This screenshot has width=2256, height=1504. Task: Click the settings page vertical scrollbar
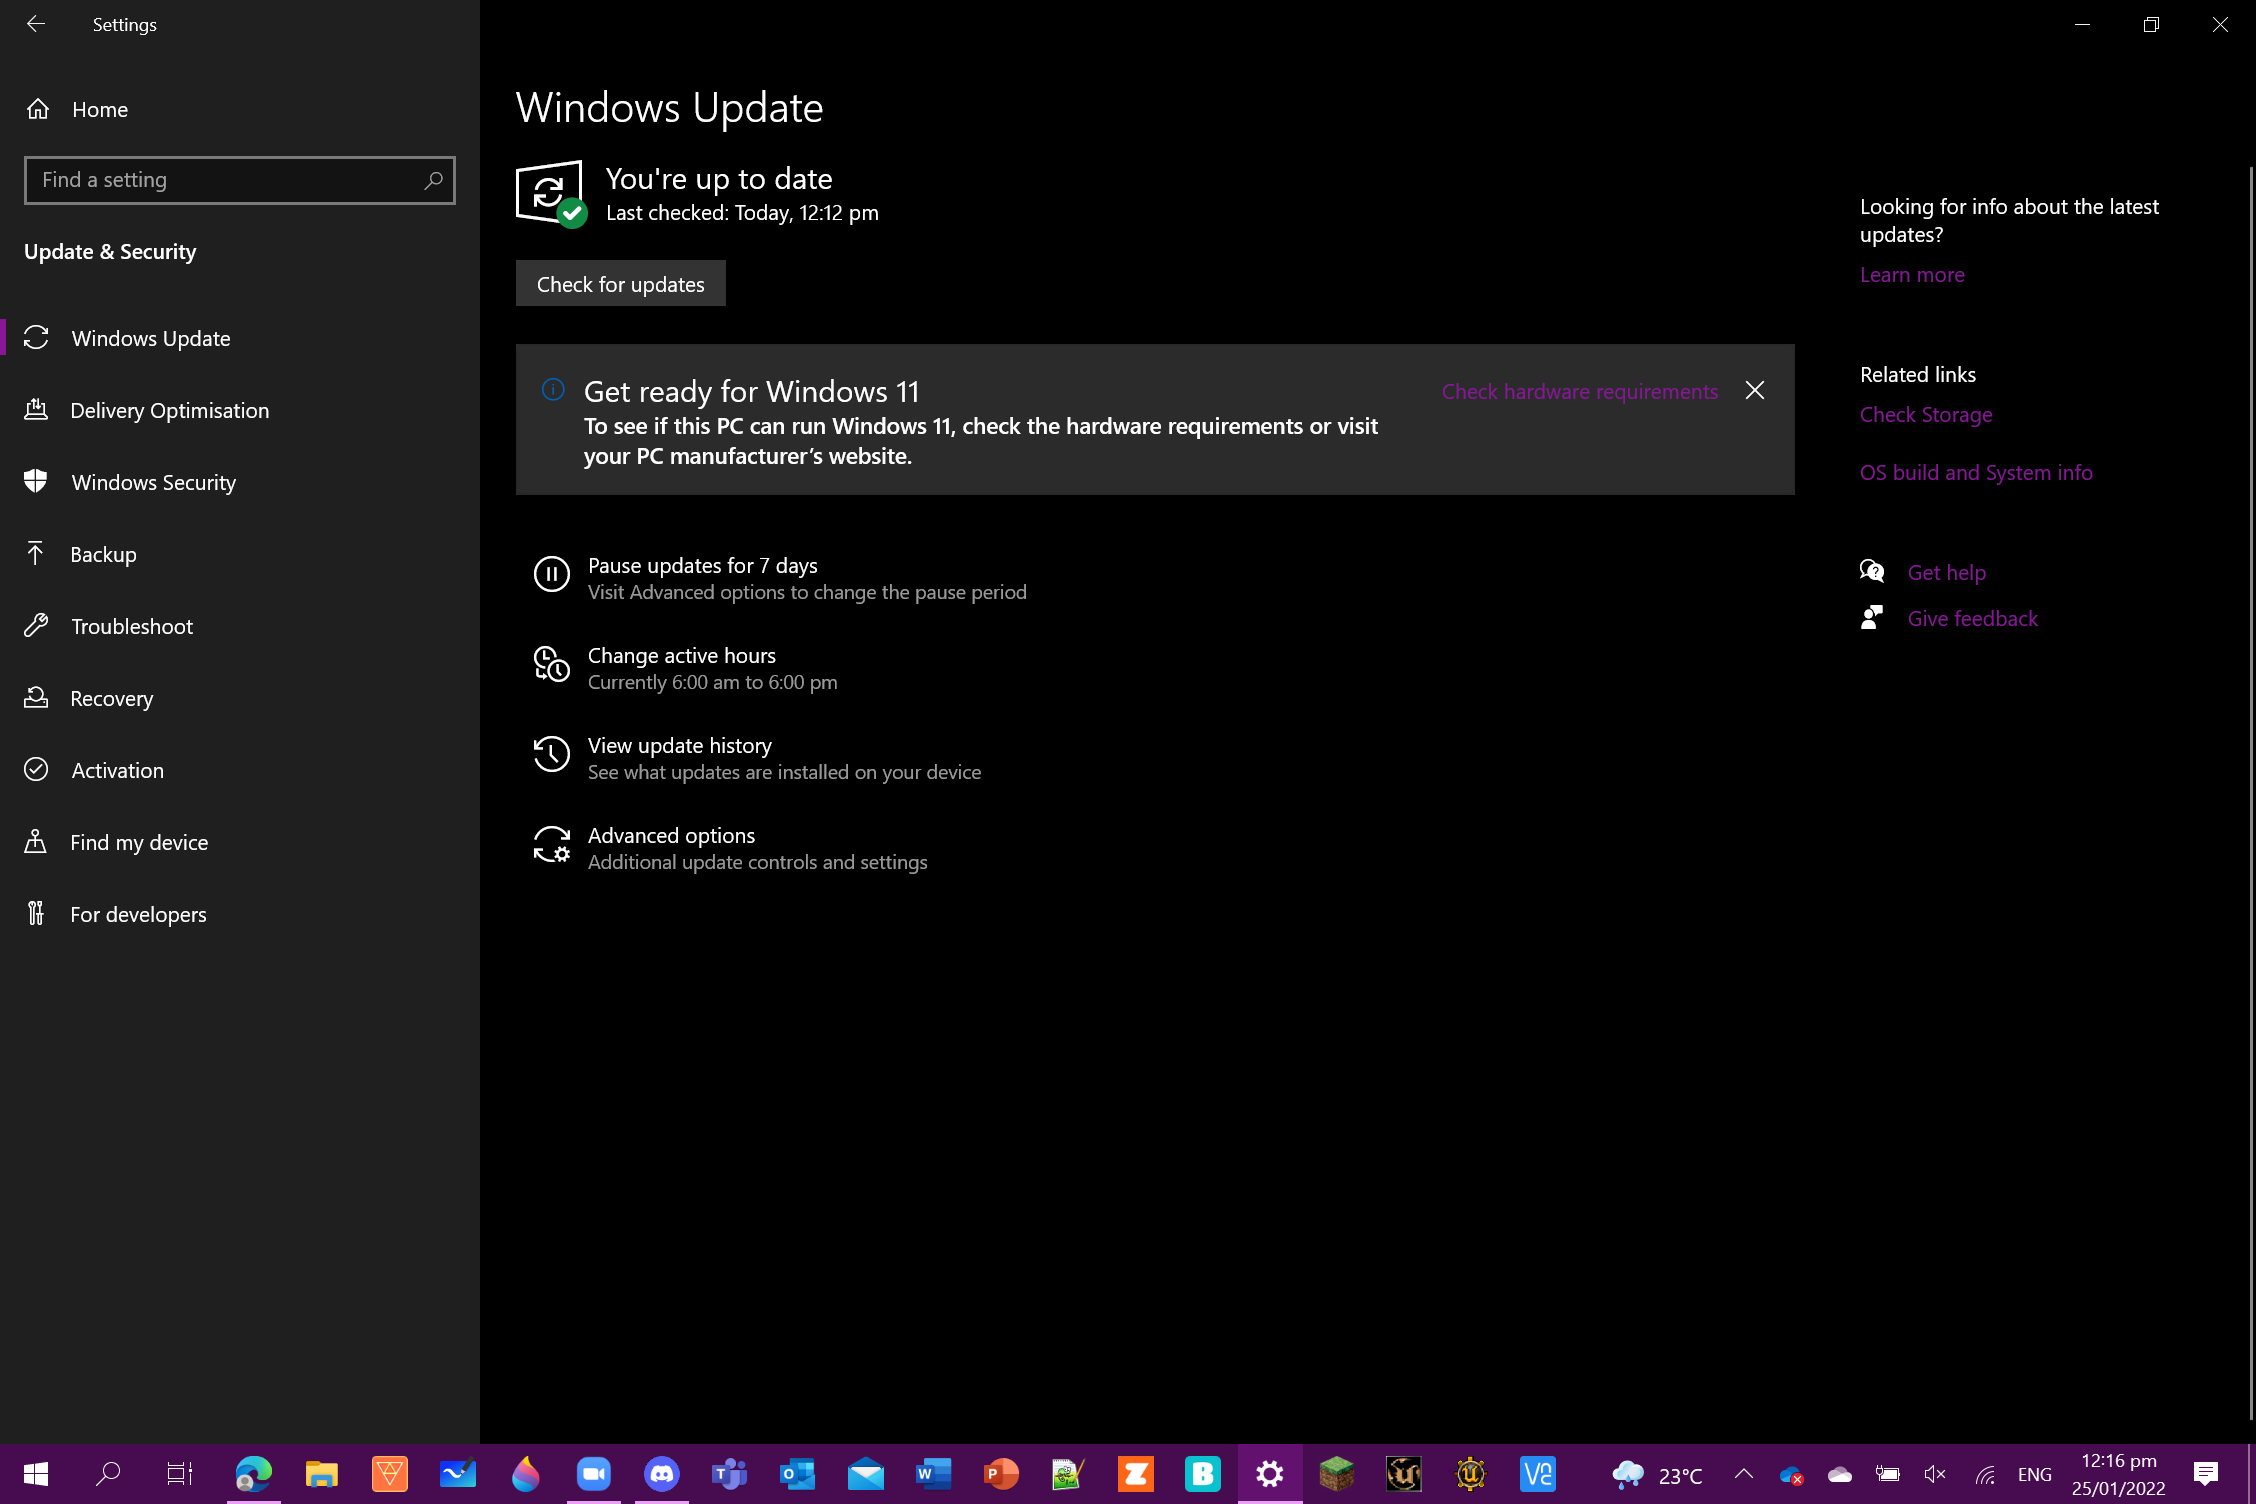pyautogui.click(x=2251, y=792)
